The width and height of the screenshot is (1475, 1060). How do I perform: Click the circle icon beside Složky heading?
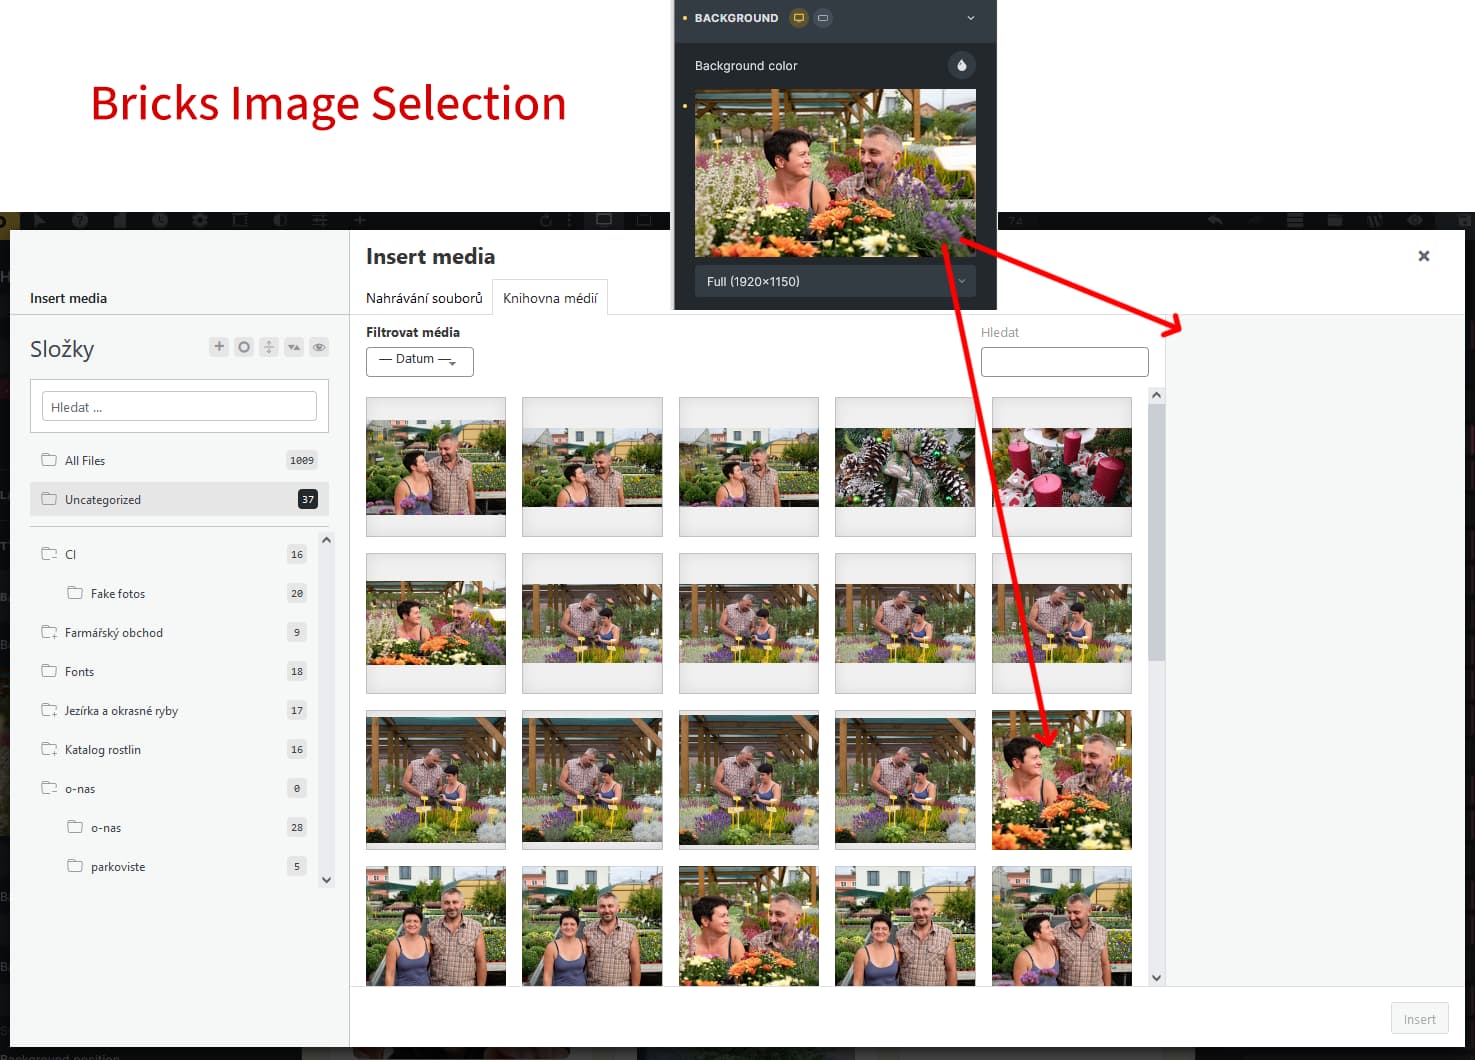coord(244,347)
